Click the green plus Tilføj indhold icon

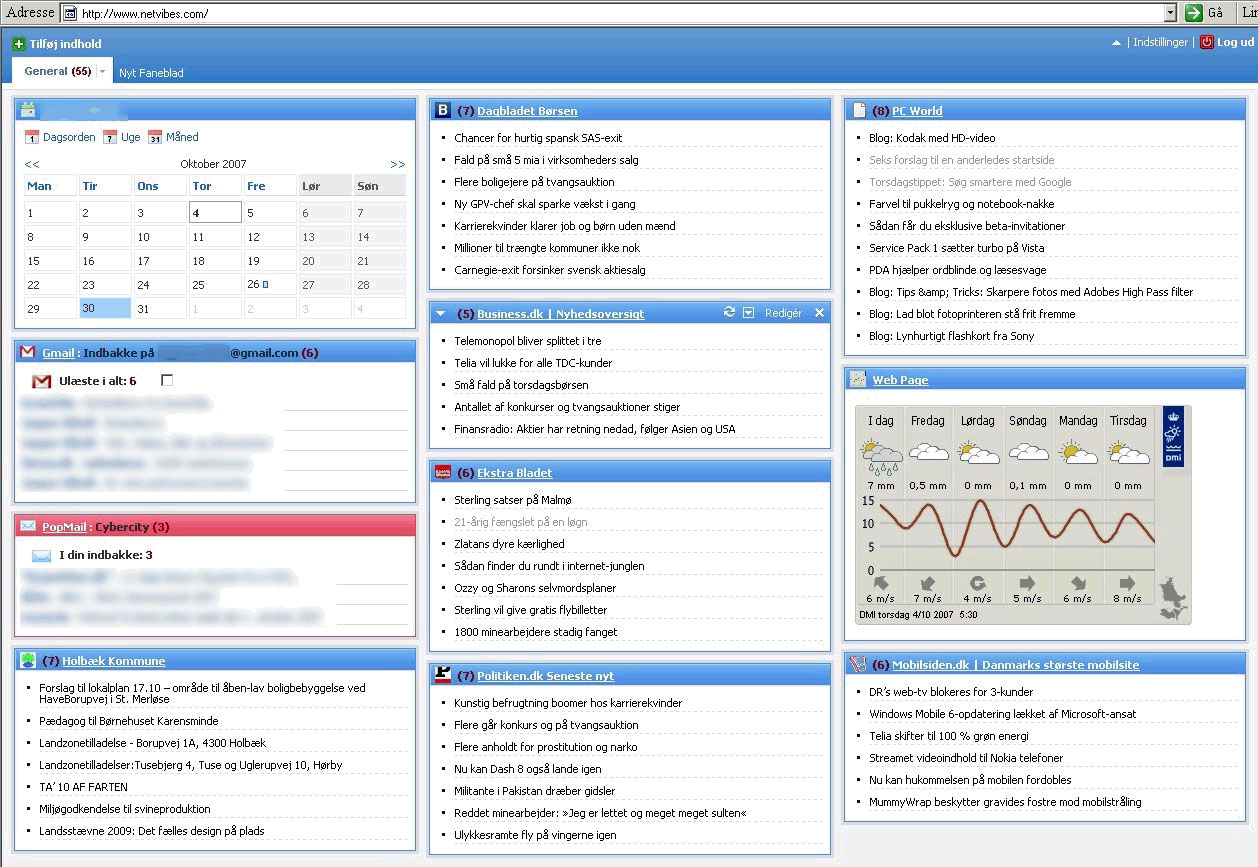point(19,44)
